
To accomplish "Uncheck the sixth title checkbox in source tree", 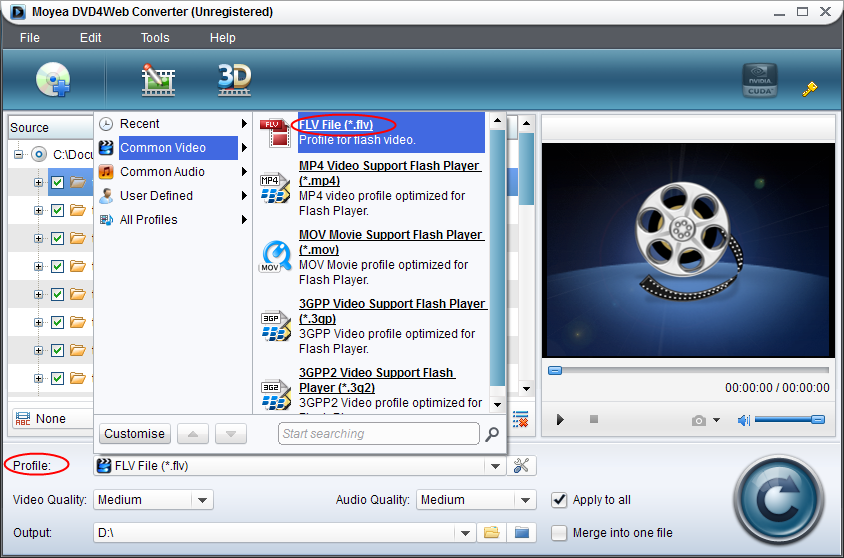I will coord(58,322).
